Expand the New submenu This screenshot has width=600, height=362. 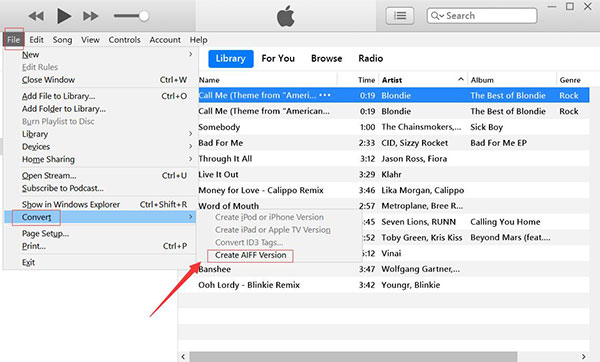(101, 55)
